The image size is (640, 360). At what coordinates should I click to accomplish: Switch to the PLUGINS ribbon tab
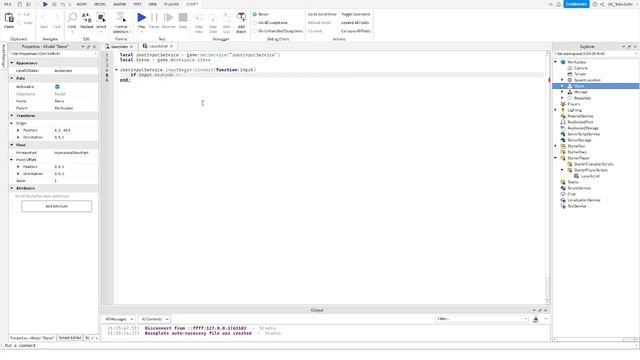coord(171,4)
